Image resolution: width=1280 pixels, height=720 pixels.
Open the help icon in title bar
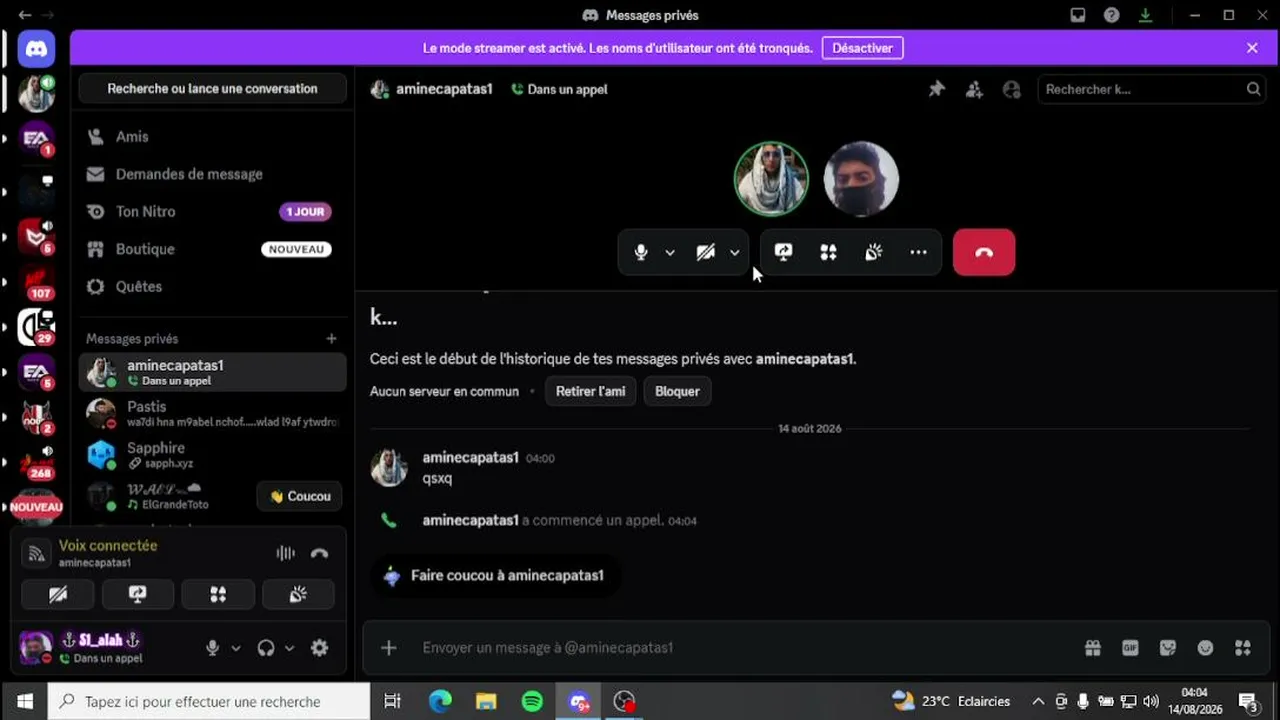tap(1111, 15)
